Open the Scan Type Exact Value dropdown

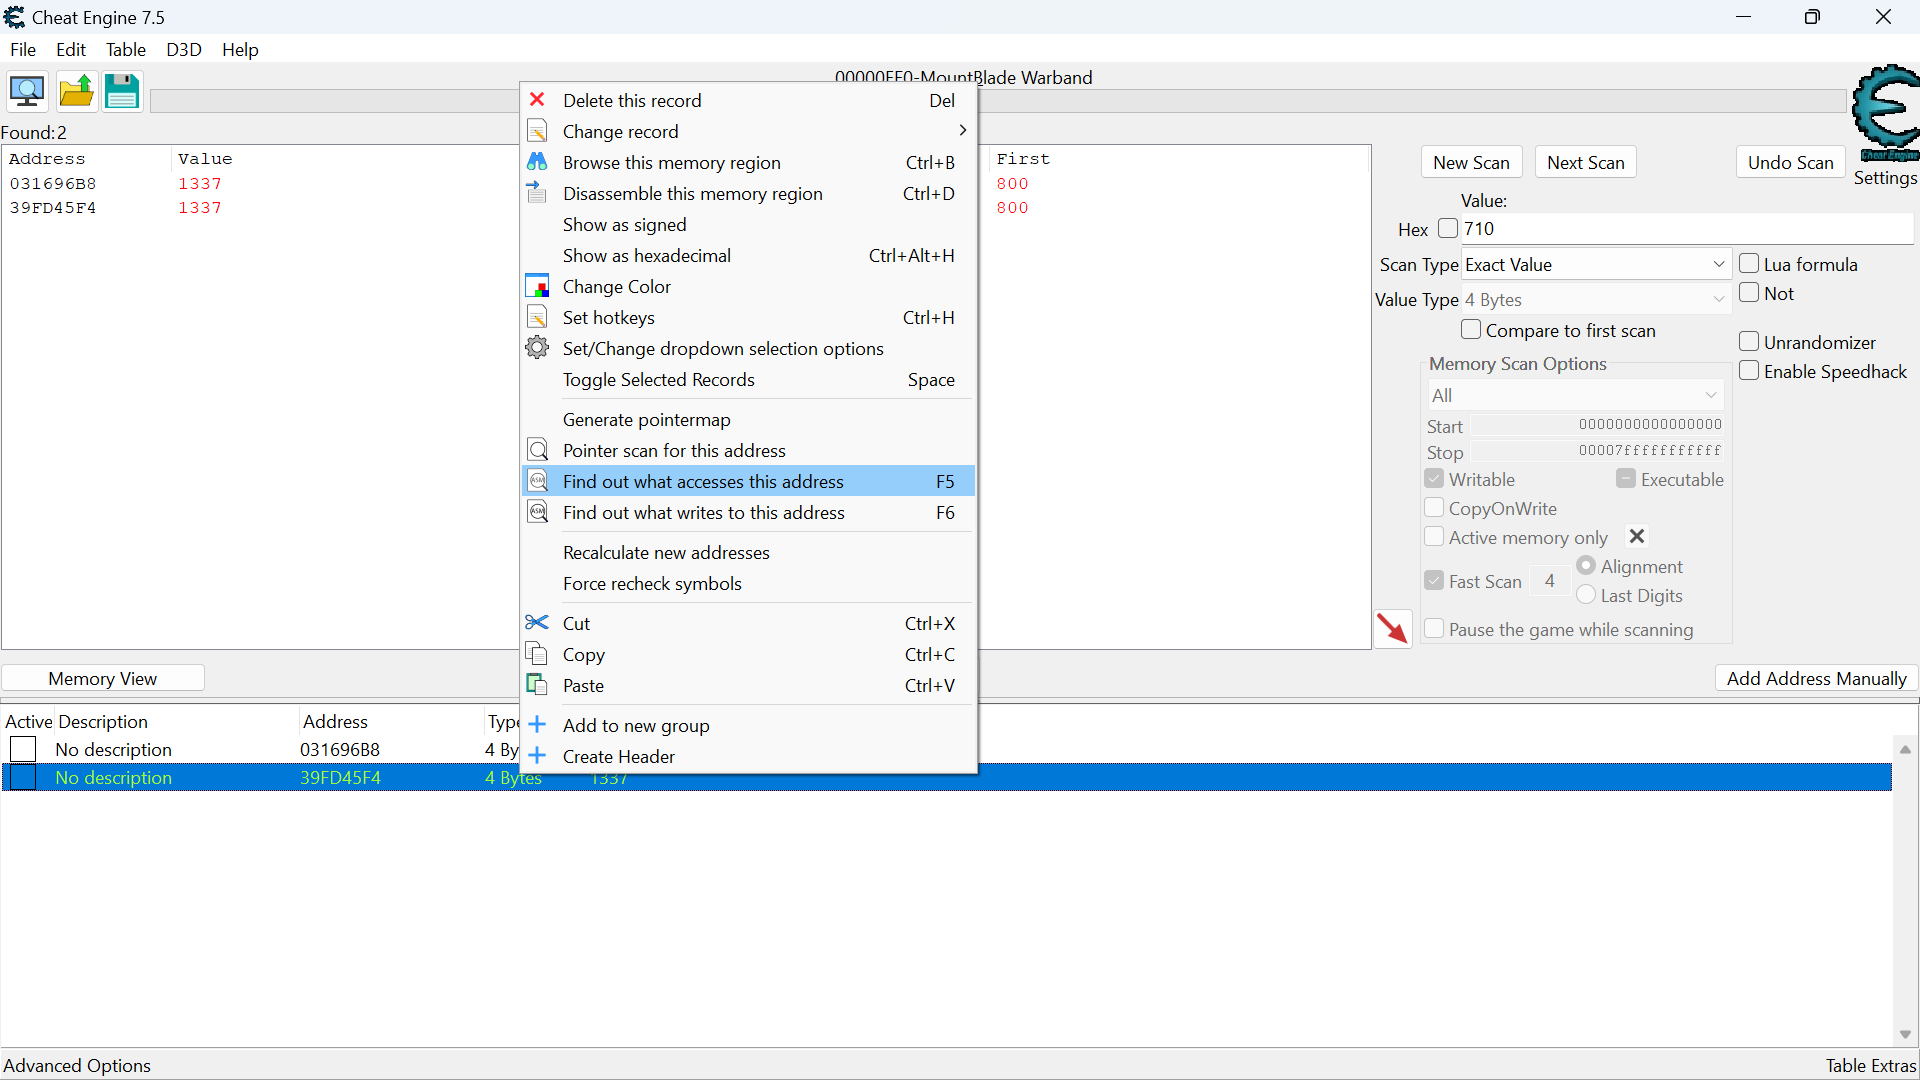[1595, 265]
